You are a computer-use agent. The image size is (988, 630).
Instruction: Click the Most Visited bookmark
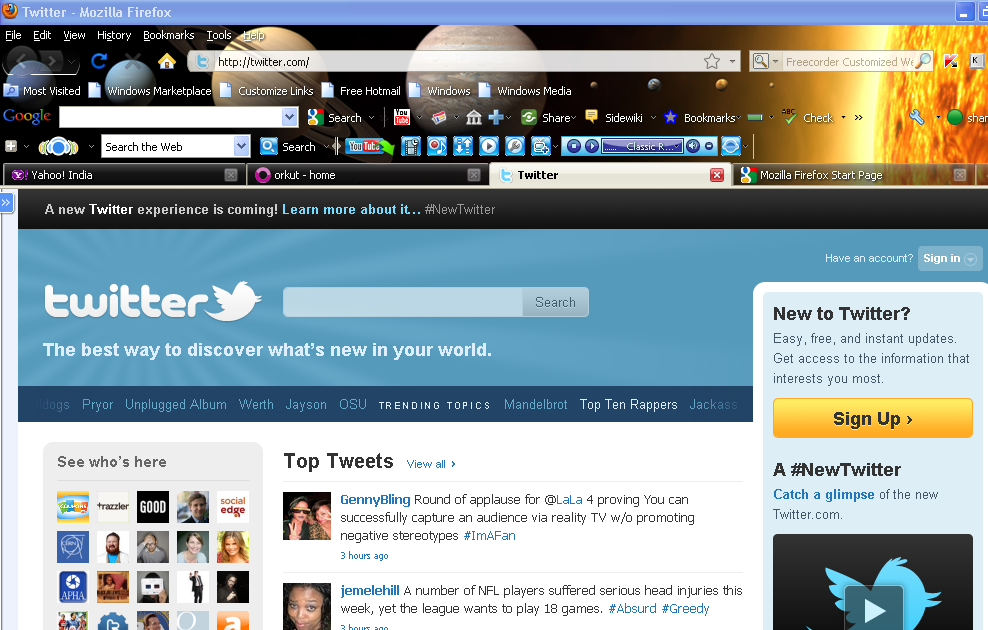[x=43, y=91]
